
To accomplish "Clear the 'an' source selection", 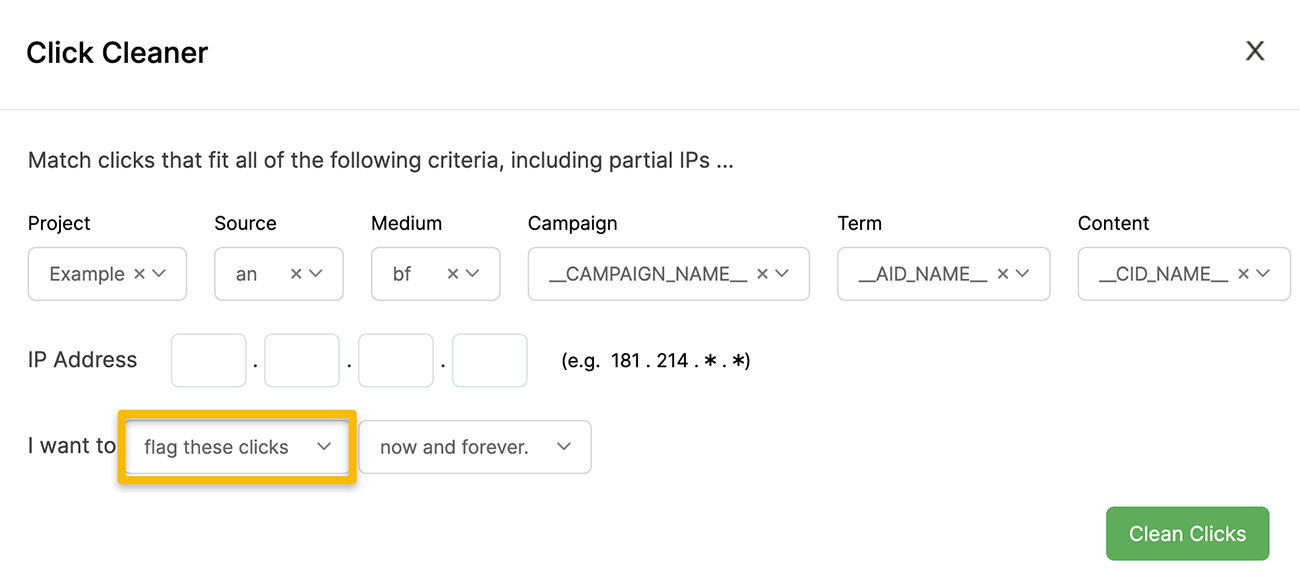I will [x=296, y=274].
